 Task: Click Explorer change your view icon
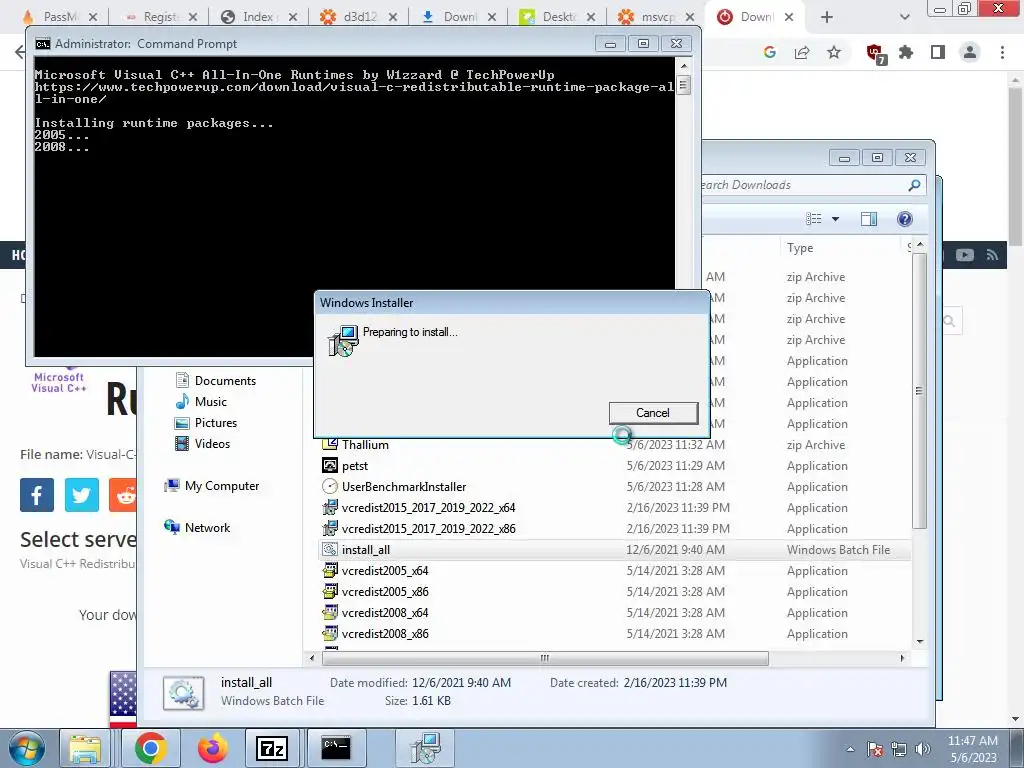(814, 219)
